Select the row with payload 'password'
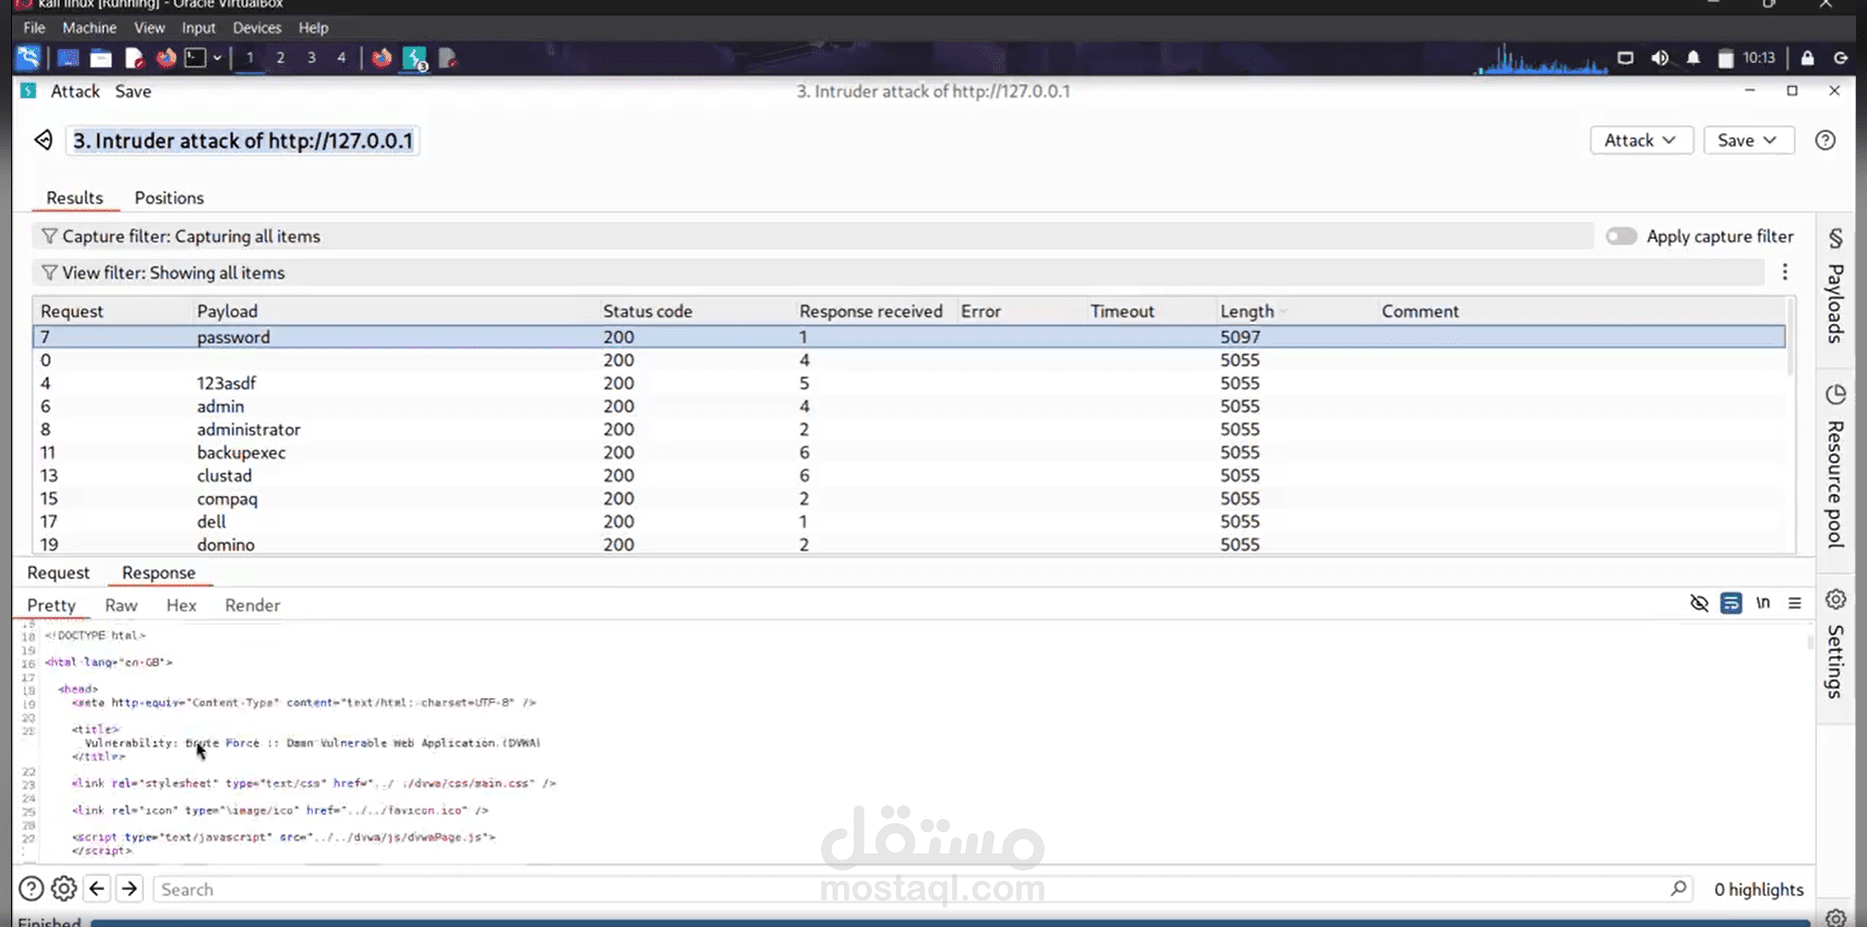Screen dimensions: 1867x927 coord(908,337)
